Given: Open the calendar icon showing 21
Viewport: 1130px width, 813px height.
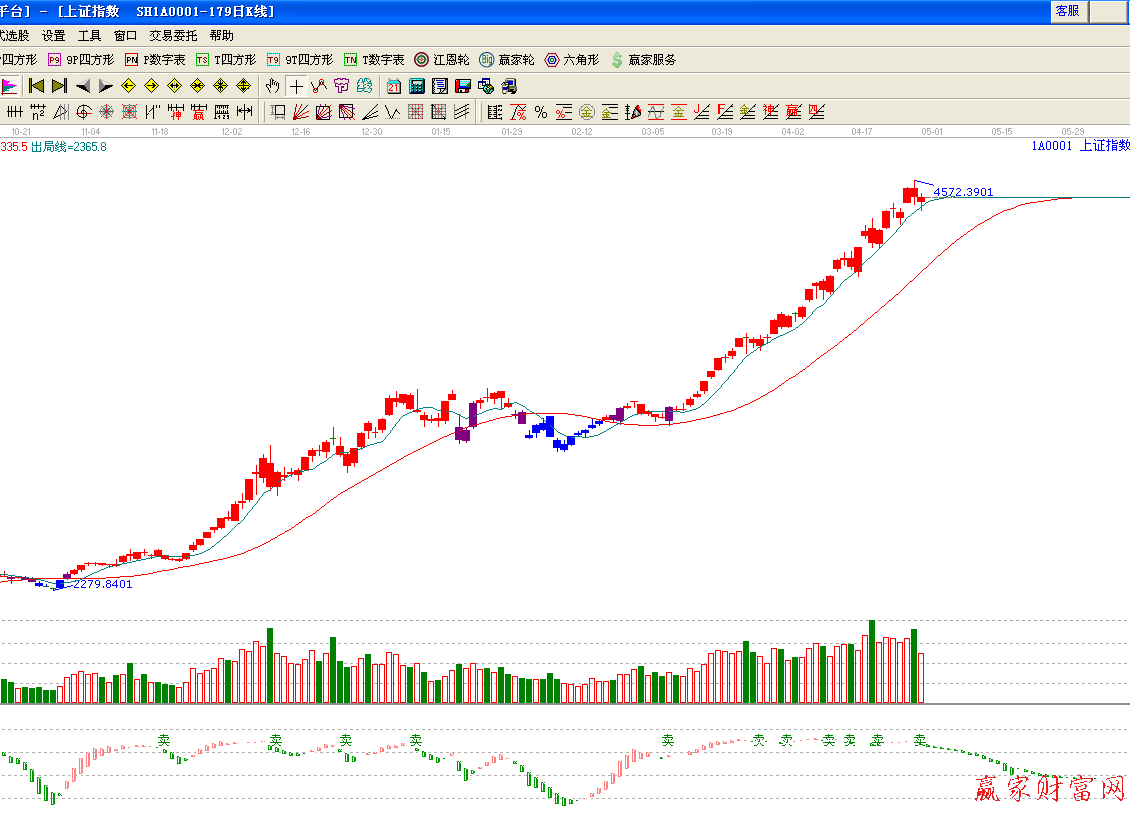Looking at the screenshot, I should coord(394,86).
